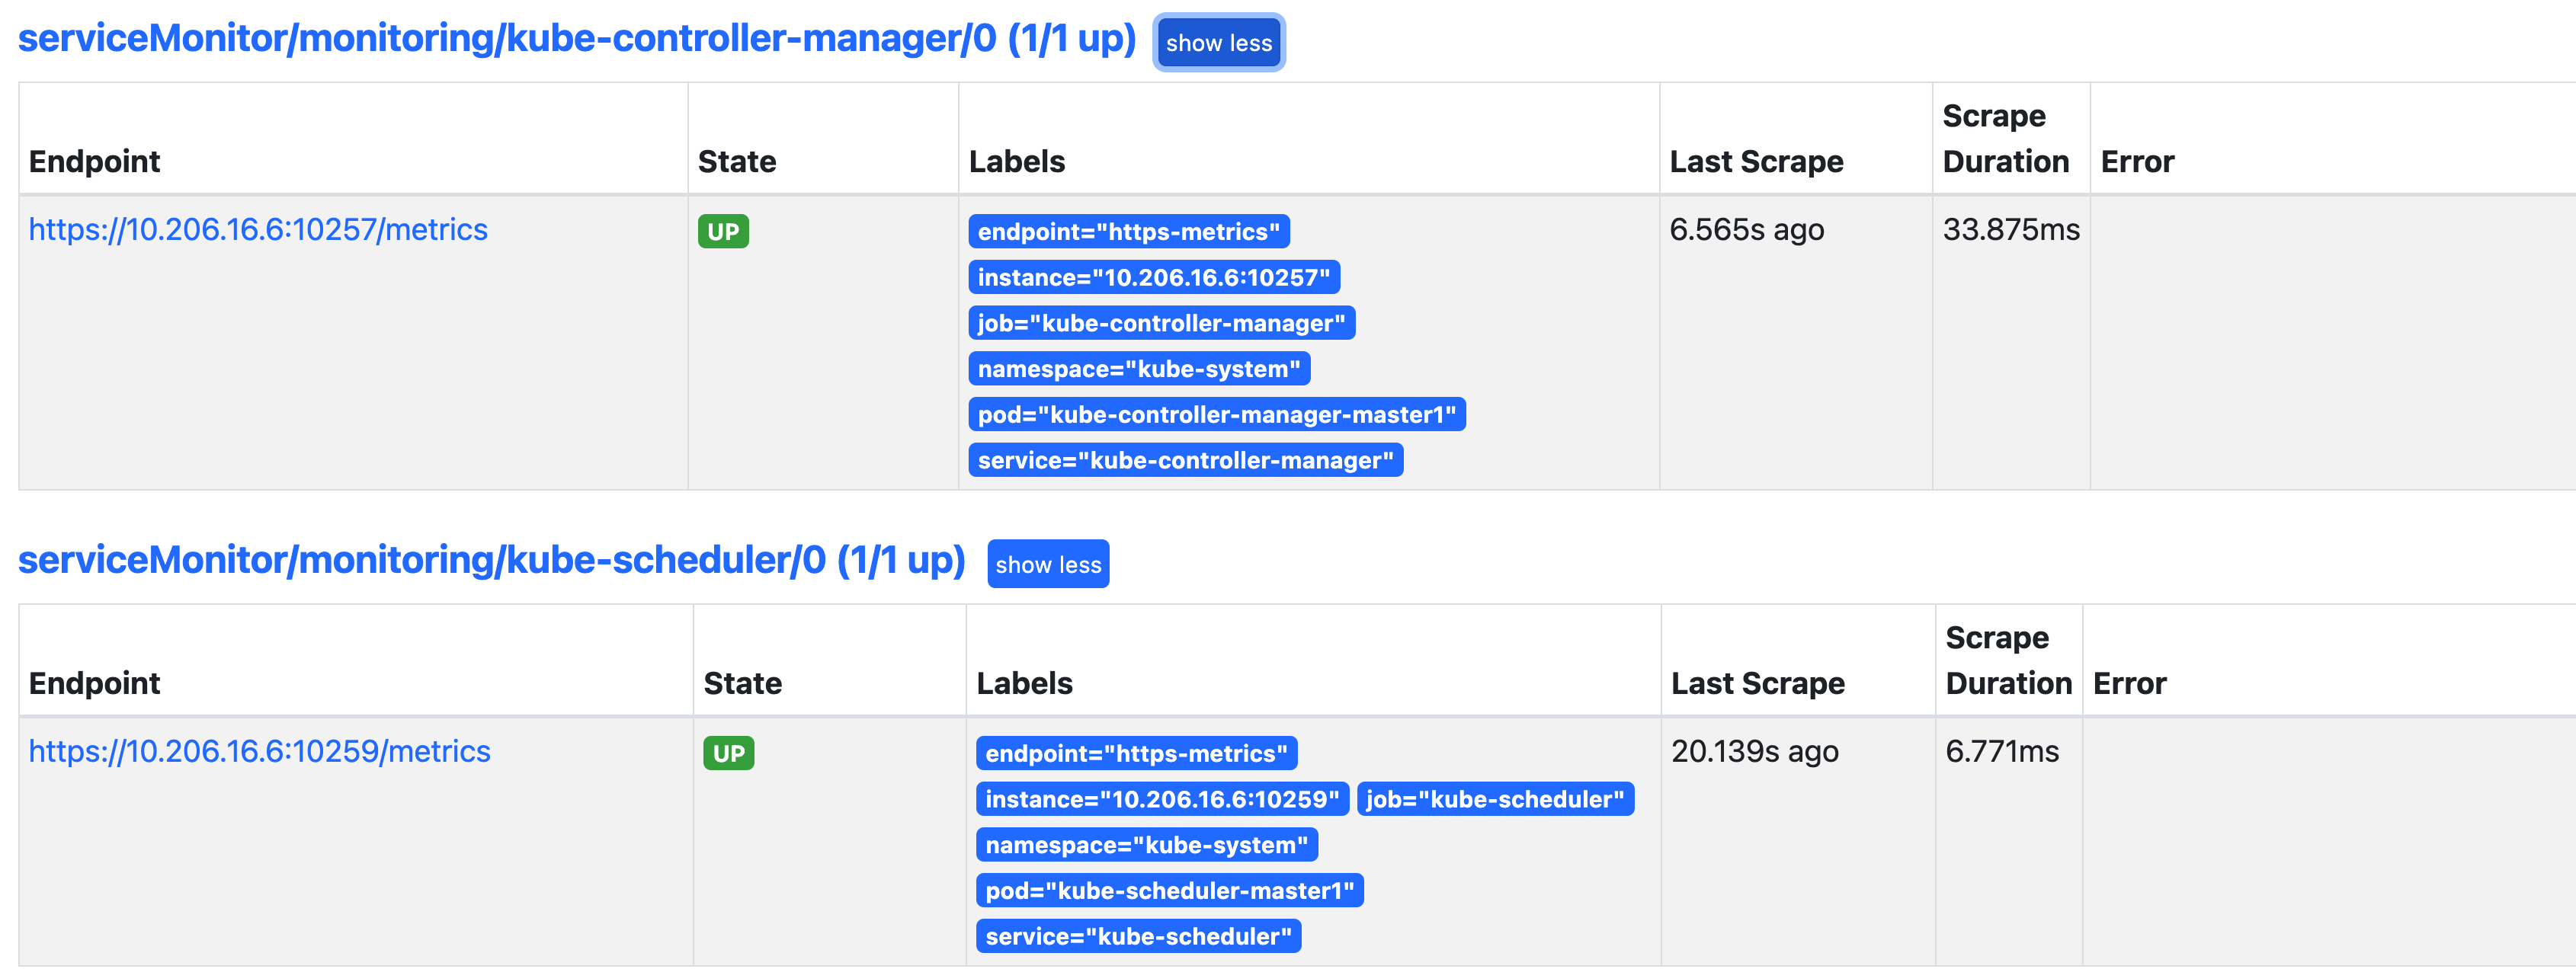
Task: Click the kube-controller-manager serviceMonitor heading
Action: [x=577, y=39]
